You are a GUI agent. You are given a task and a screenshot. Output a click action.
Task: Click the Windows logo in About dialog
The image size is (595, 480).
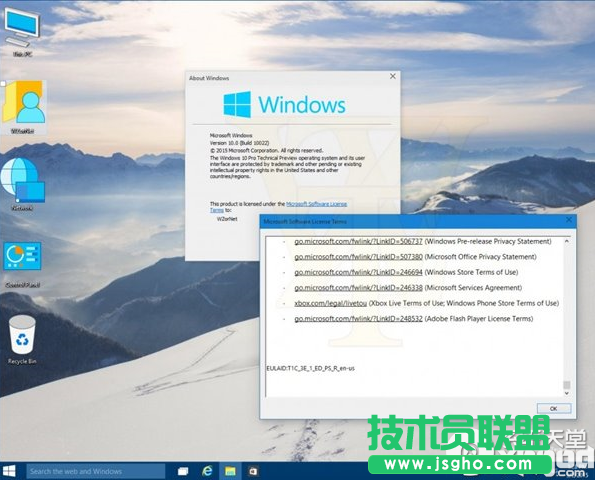tap(237, 104)
